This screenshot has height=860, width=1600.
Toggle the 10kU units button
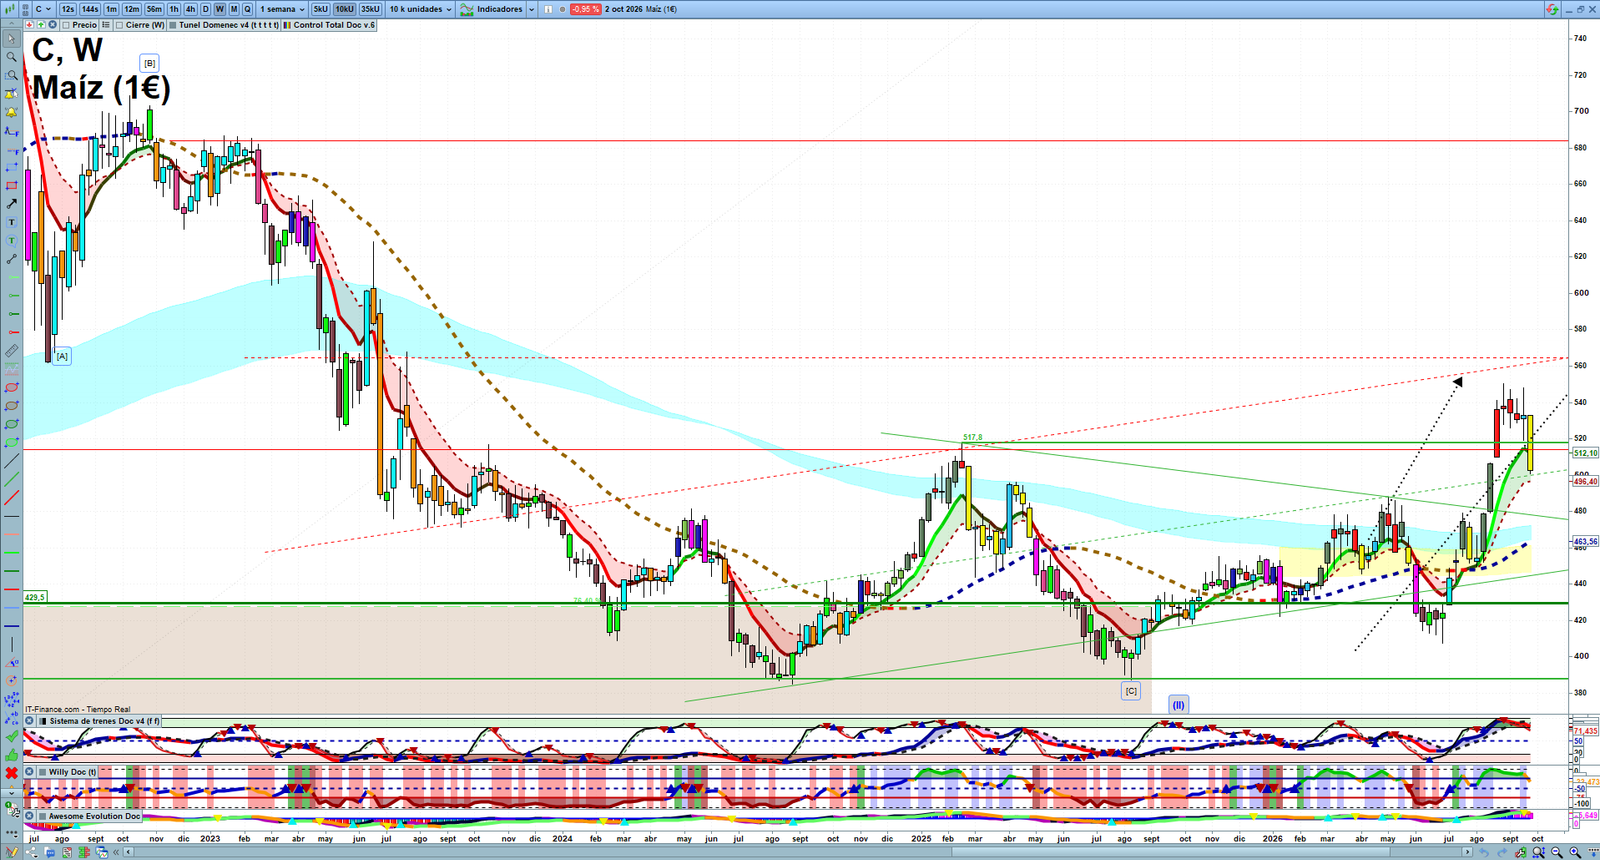[345, 9]
